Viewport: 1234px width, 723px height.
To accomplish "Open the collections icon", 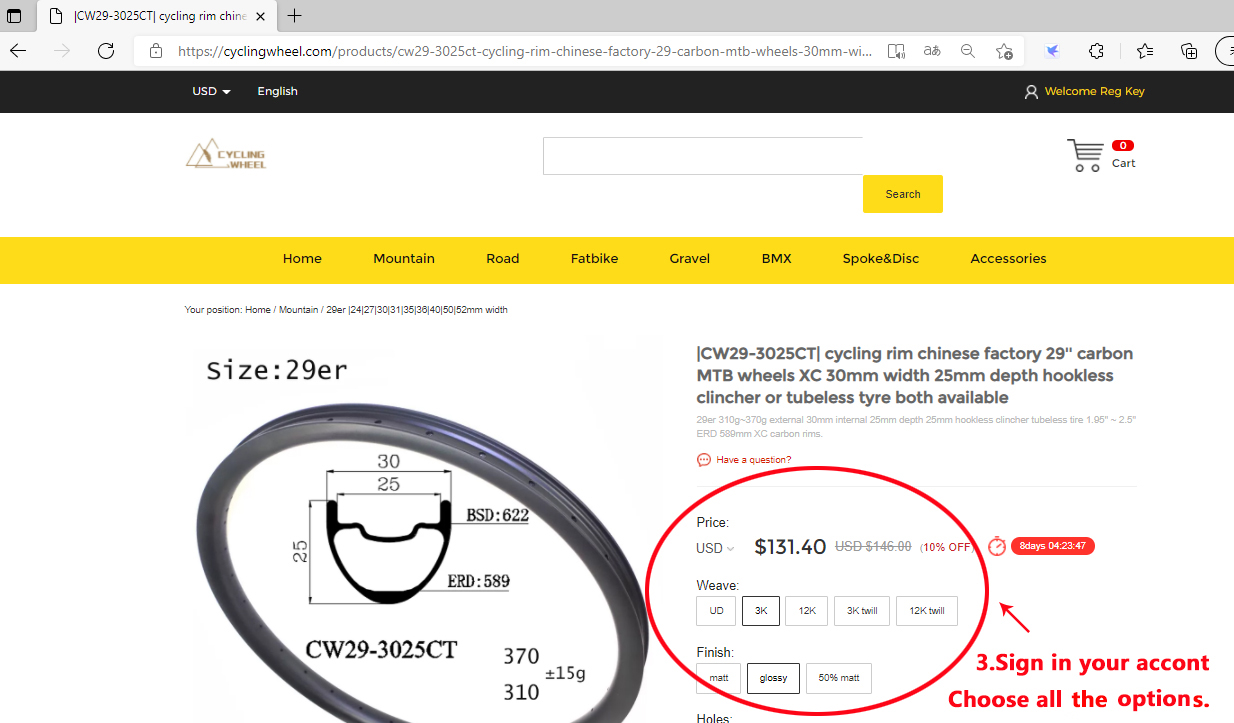I will click(x=1189, y=51).
